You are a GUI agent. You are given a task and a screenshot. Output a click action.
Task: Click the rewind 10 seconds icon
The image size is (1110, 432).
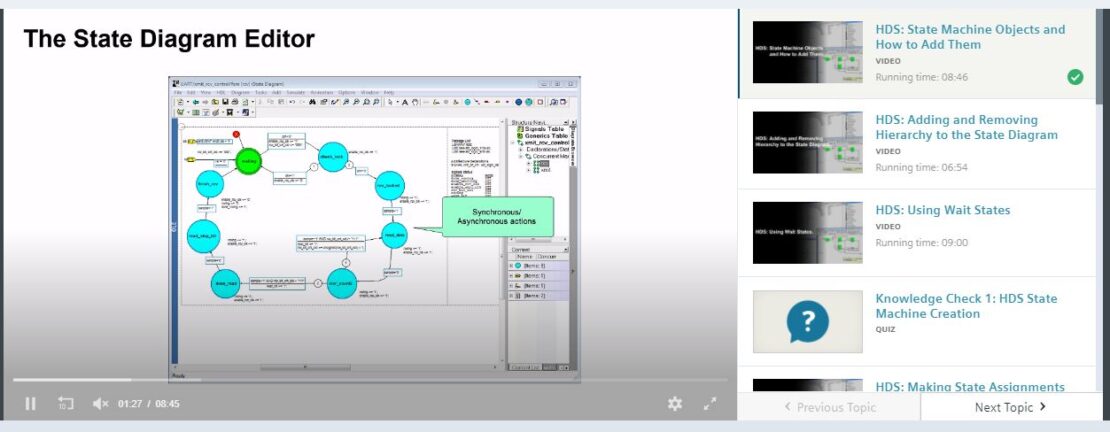[x=66, y=404]
